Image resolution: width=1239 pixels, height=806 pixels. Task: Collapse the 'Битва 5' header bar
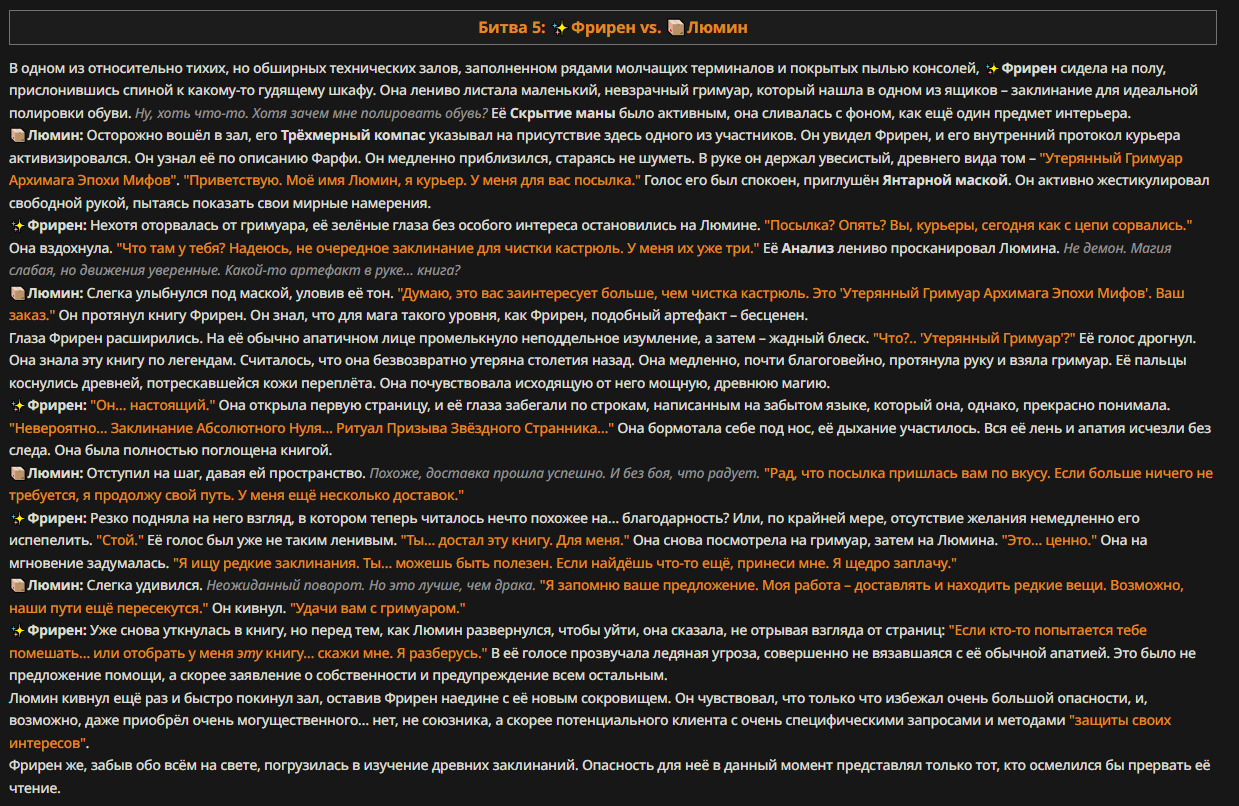(x=612, y=27)
